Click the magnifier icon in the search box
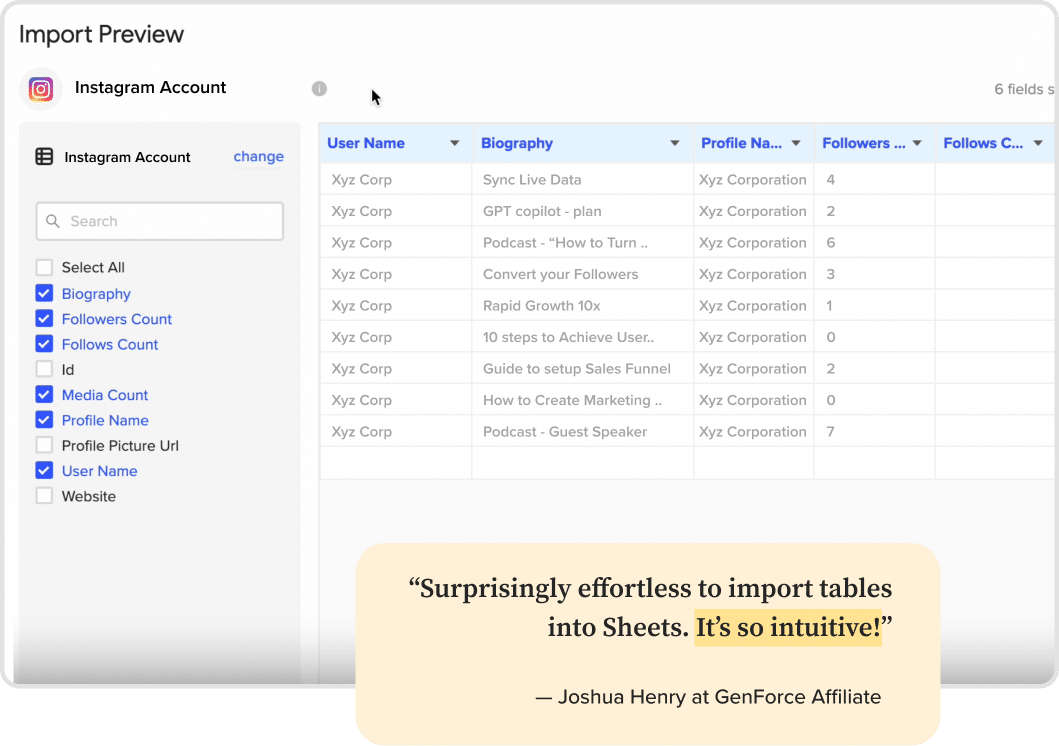 click(x=53, y=221)
